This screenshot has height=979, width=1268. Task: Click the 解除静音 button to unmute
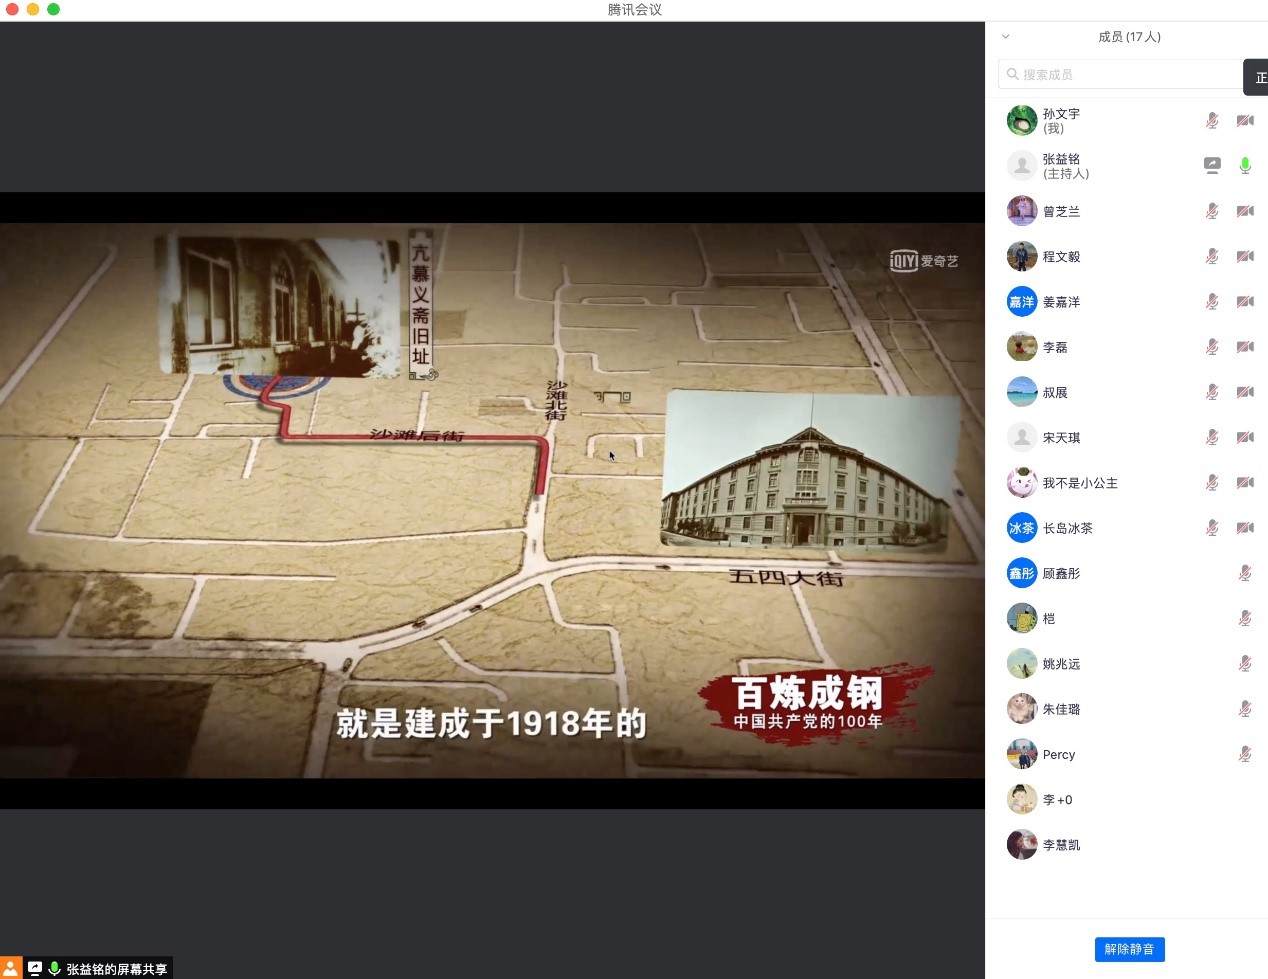coord(1129,949)
